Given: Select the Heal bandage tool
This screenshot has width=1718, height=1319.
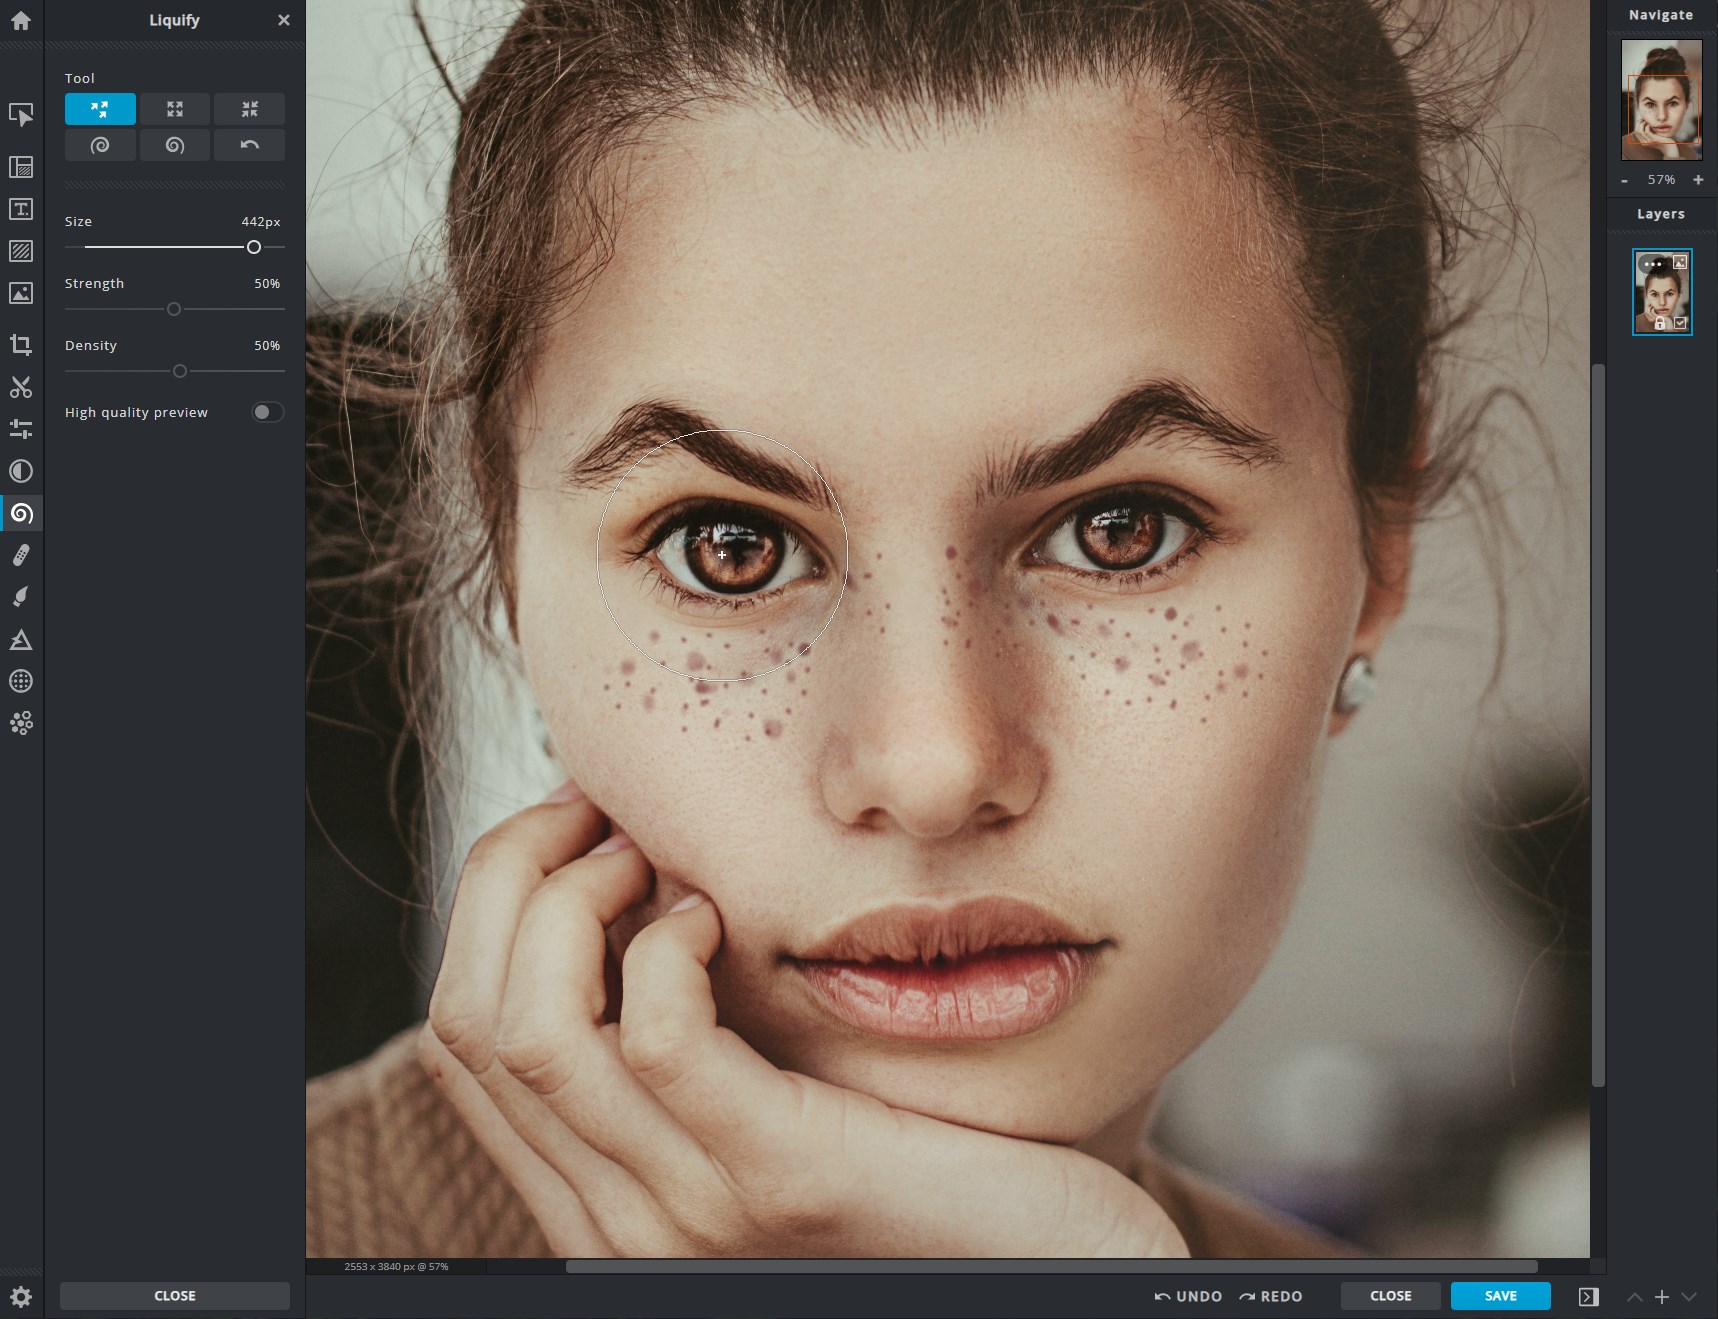Looking at the screenshot, I should click(x=21, y=556).
